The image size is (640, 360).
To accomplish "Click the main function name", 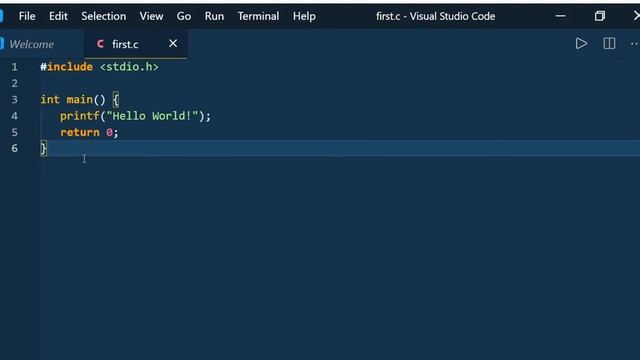I will click(80, 100).
